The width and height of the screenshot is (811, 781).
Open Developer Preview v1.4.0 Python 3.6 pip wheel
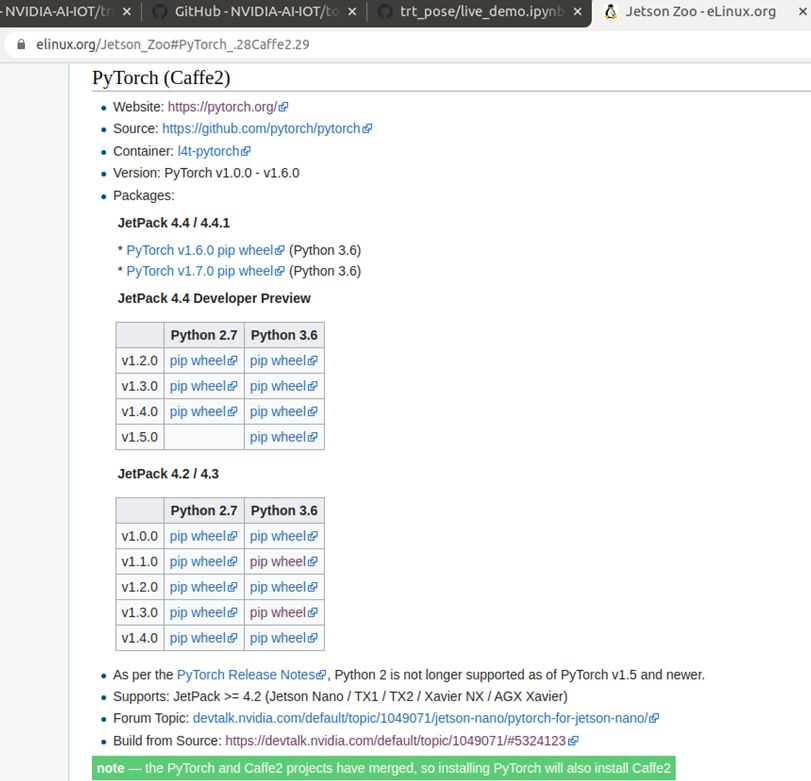[x=278, y=411]
